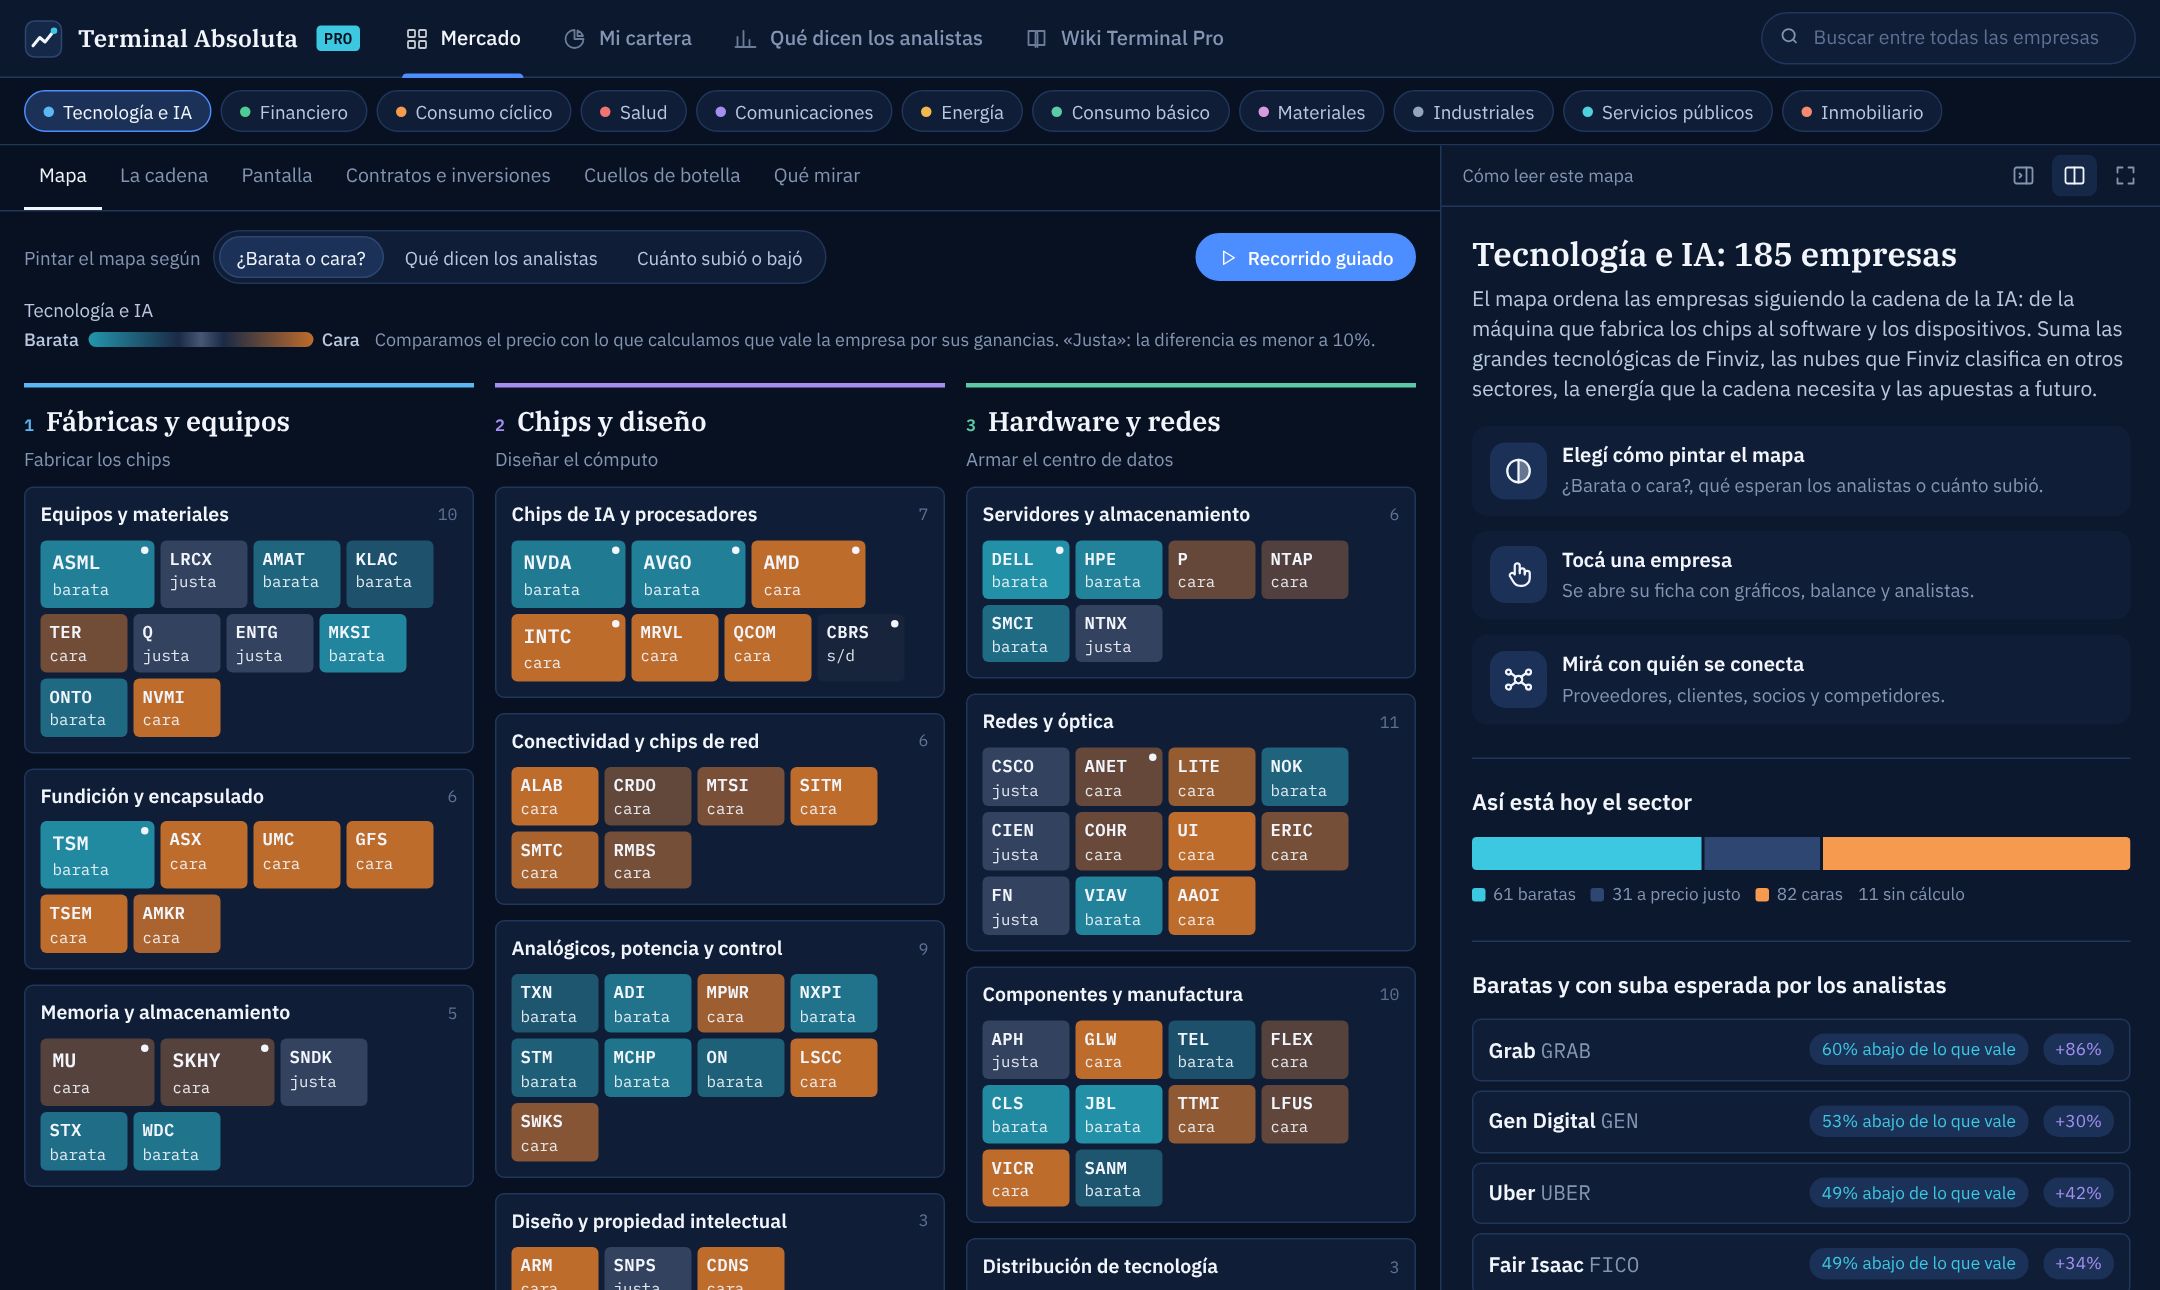Select the split view layout icon

click(2075, 176)
